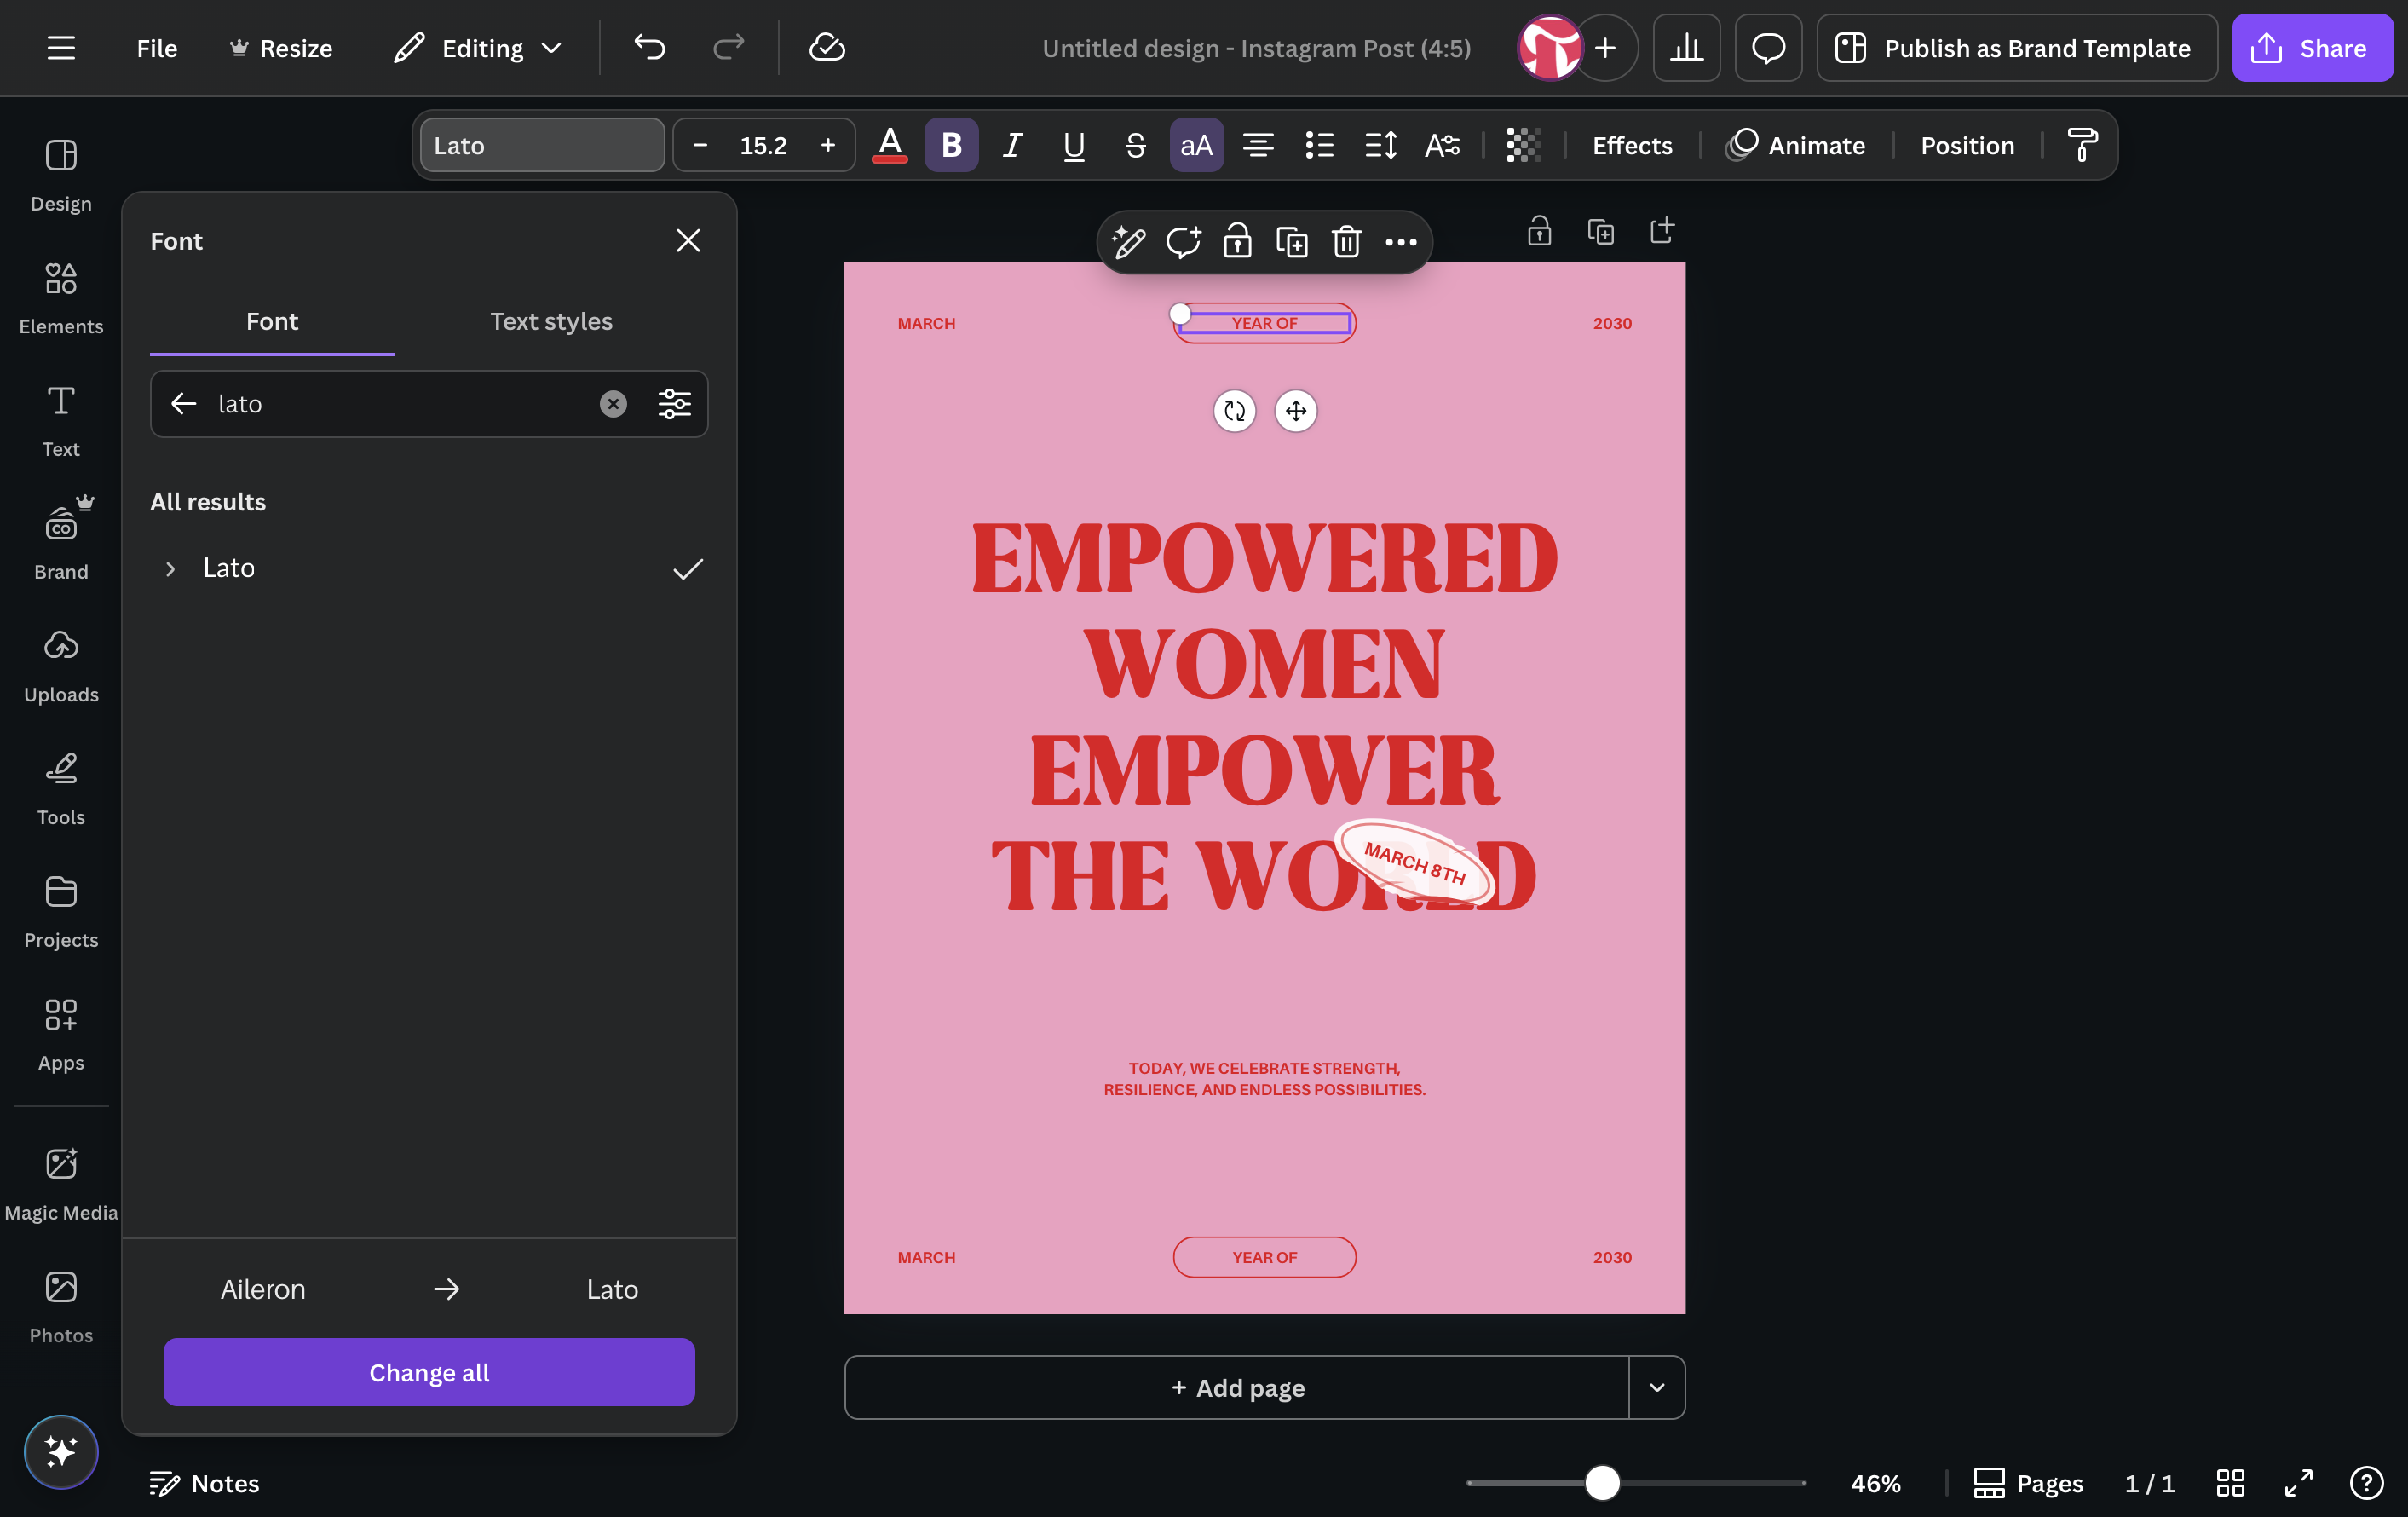Image resolution: width=2408 pixels, height=1517 pixels.
Task: Open the analytics bar chart icon
Action: pos(1686,48)
